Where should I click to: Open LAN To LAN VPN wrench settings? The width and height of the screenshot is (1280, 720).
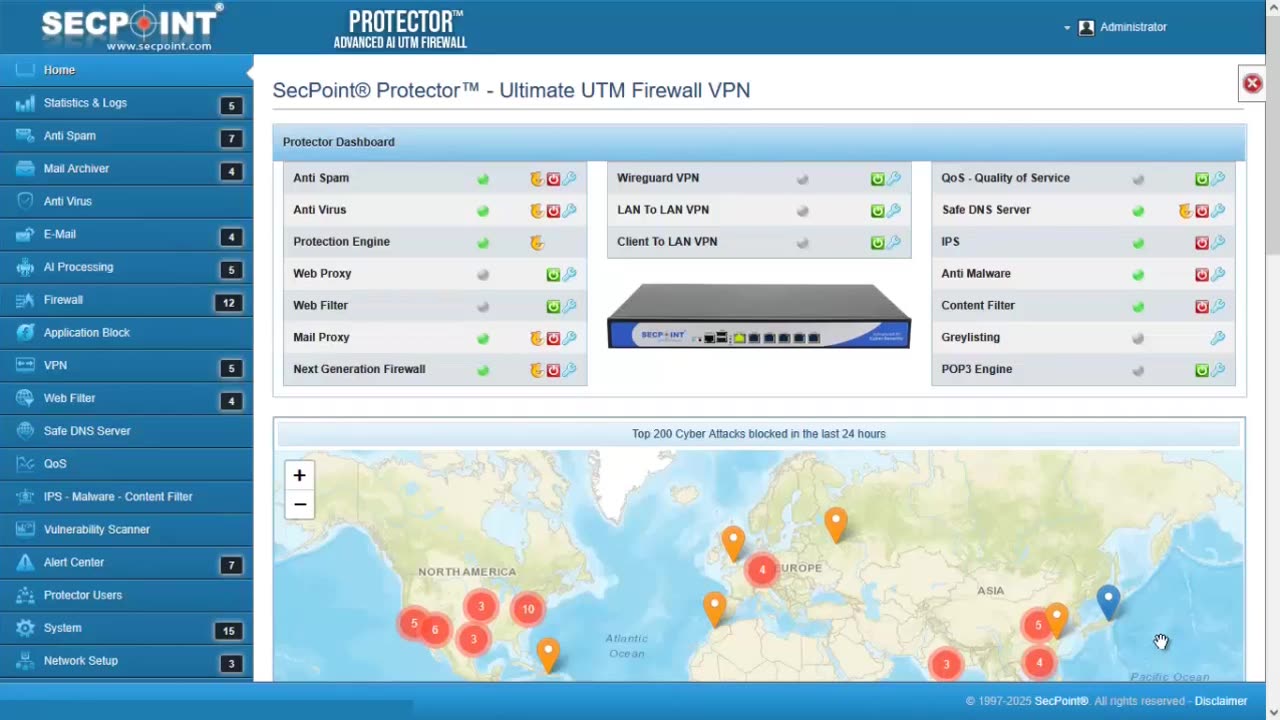[x=894, y=211]
